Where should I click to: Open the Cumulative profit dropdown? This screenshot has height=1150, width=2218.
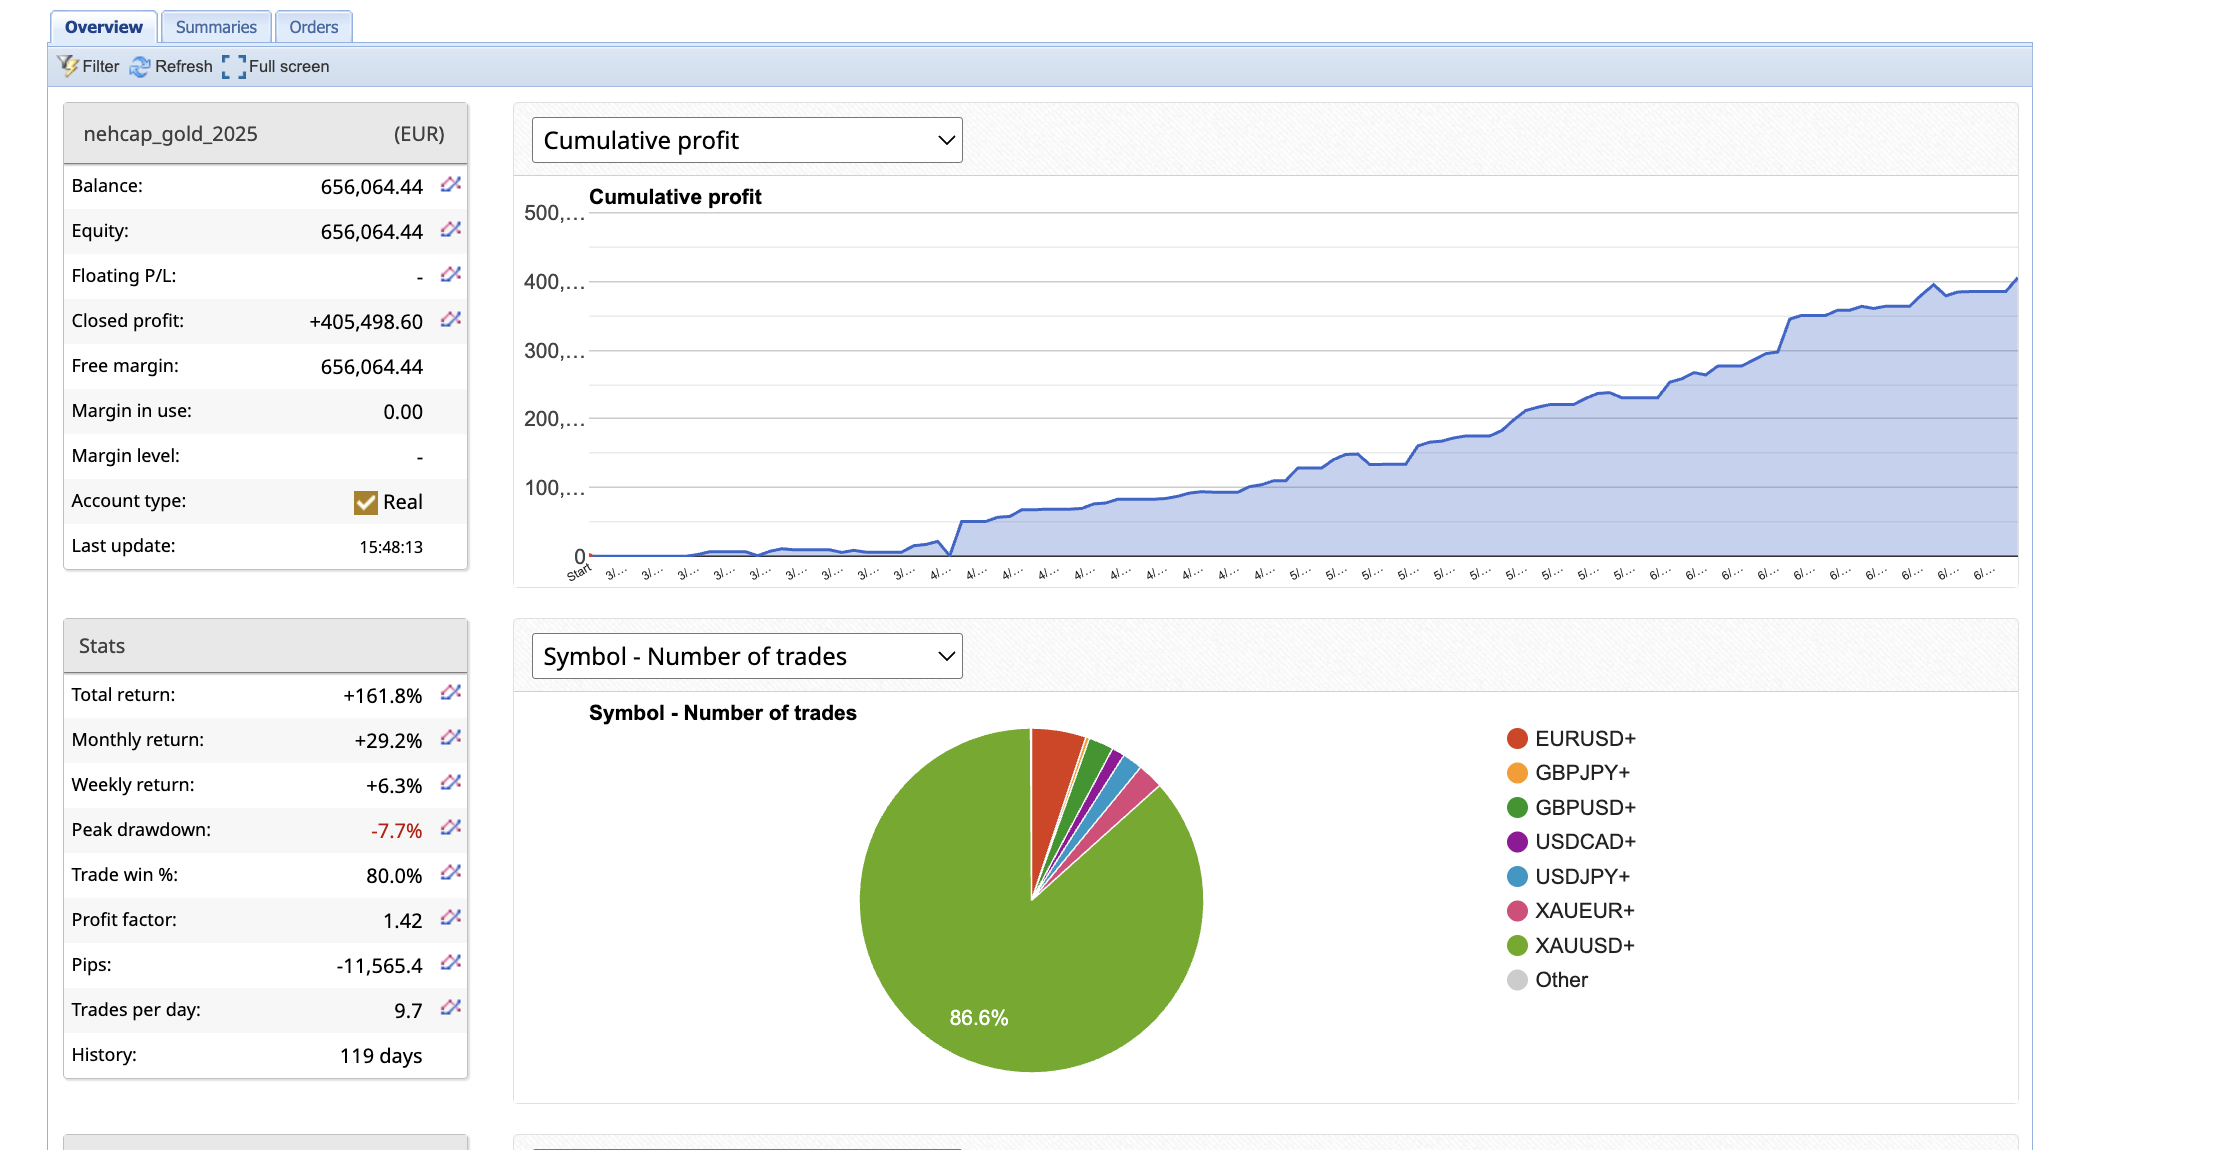[746, 140]
